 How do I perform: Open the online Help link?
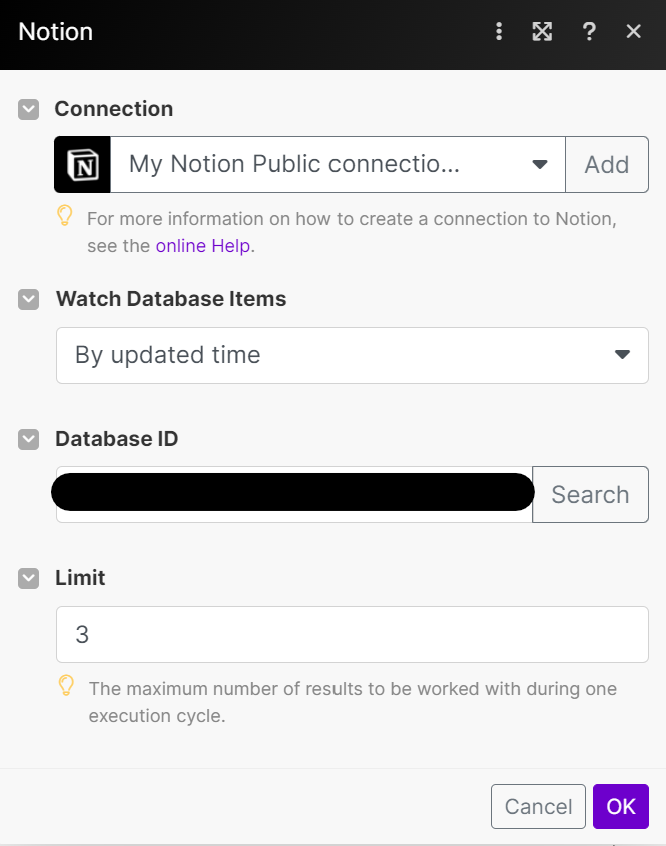(203, 246)
